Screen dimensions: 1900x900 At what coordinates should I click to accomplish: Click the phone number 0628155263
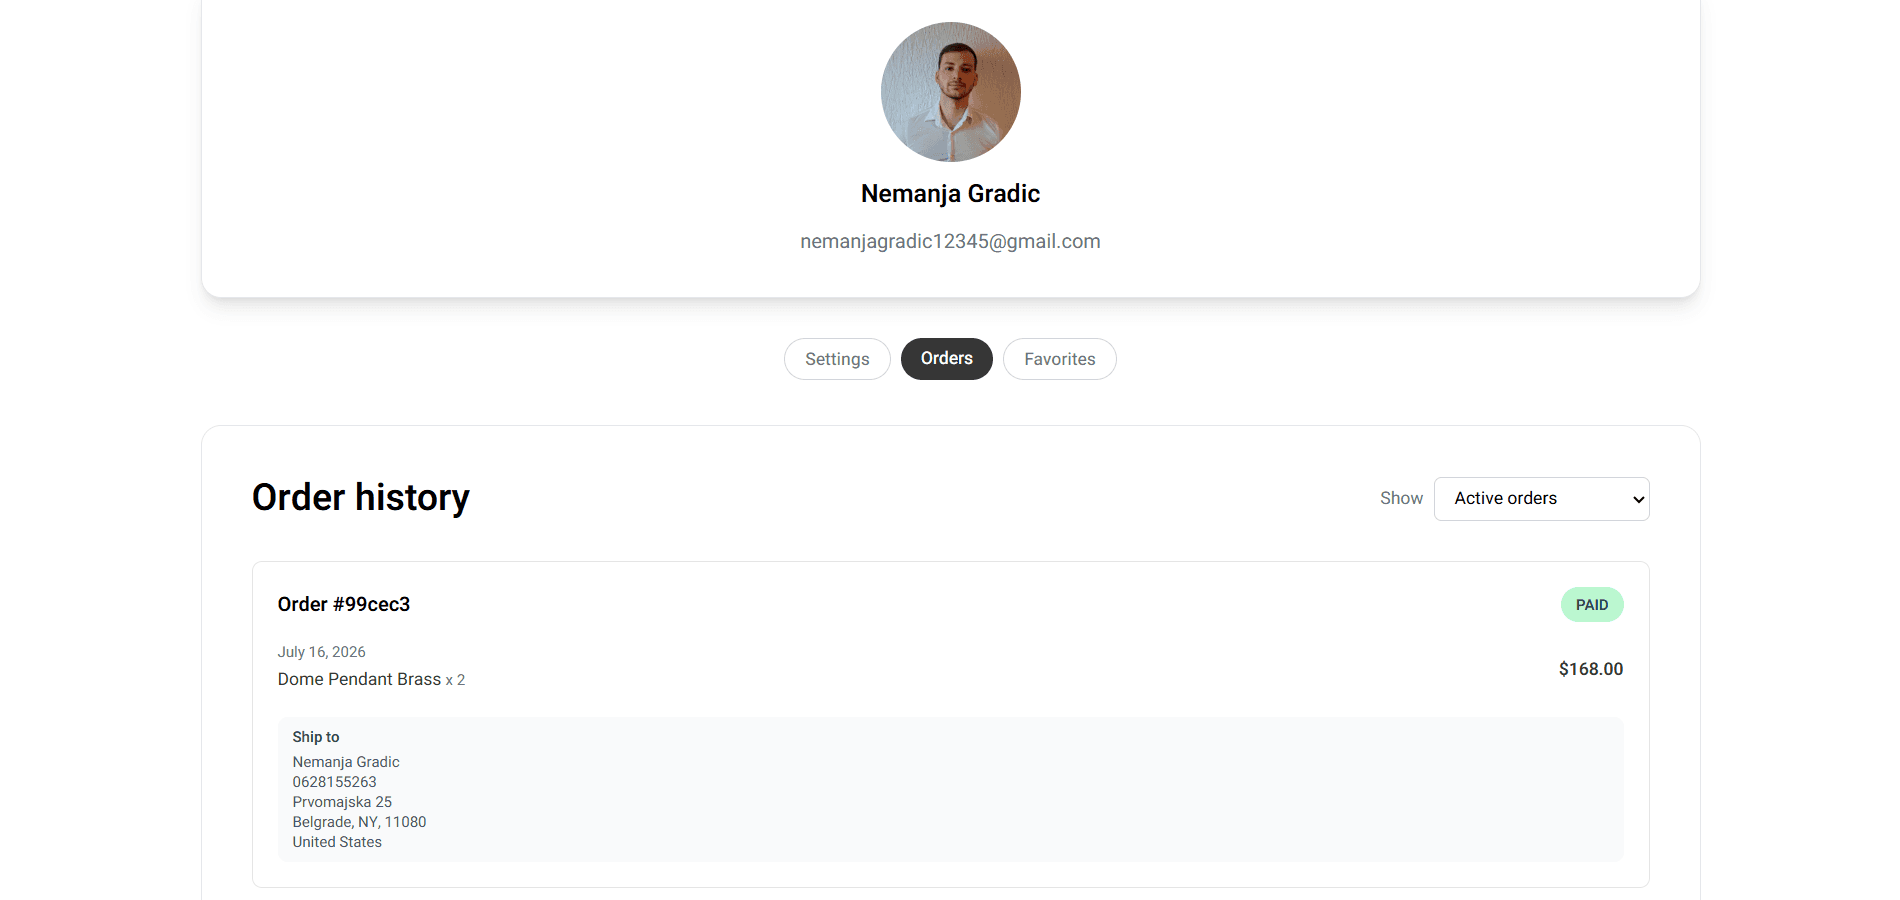pos(334,782)
